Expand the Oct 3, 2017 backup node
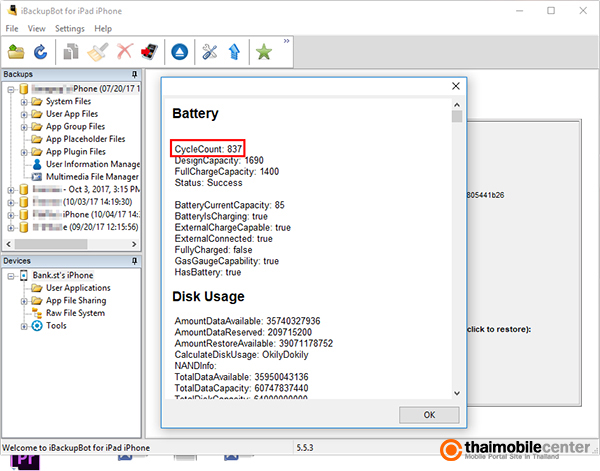Screen dimensions: 600x471 coord(11,190)
